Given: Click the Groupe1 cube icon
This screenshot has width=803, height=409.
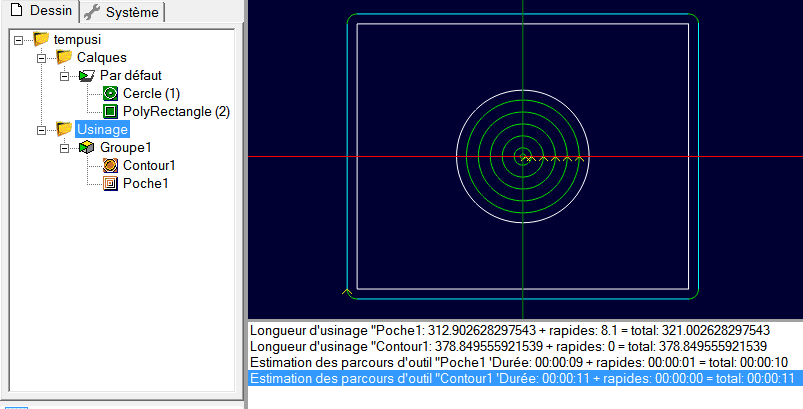Looking at the screenshot, I should (x=87, y=147).
